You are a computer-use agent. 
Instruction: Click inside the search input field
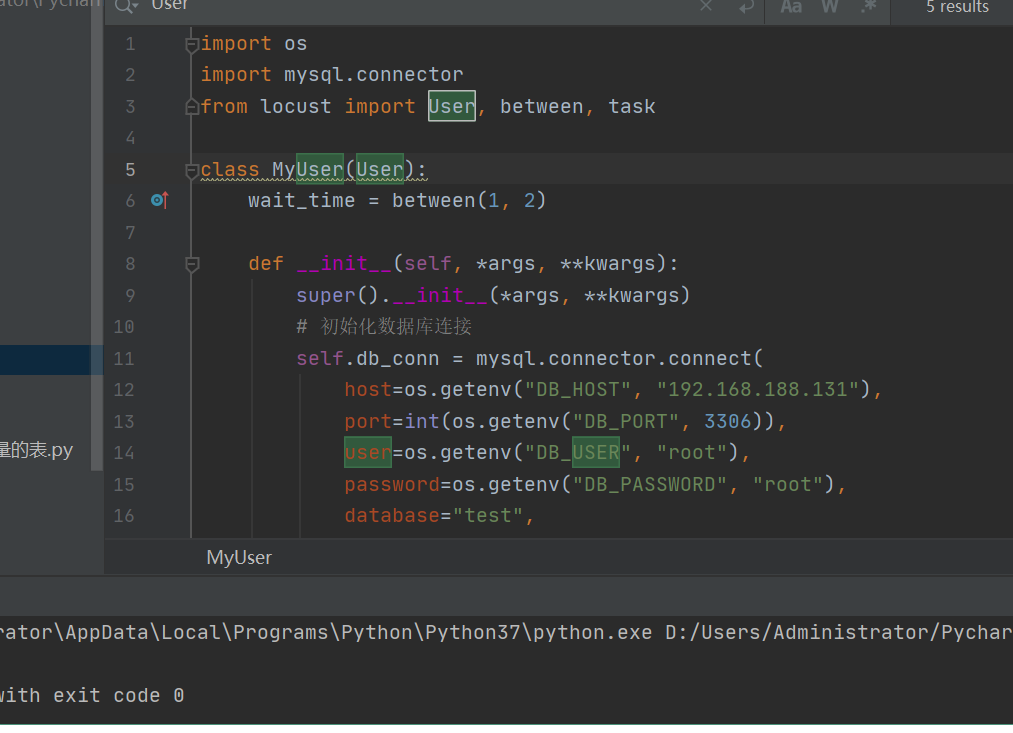[x=300, y=8]
